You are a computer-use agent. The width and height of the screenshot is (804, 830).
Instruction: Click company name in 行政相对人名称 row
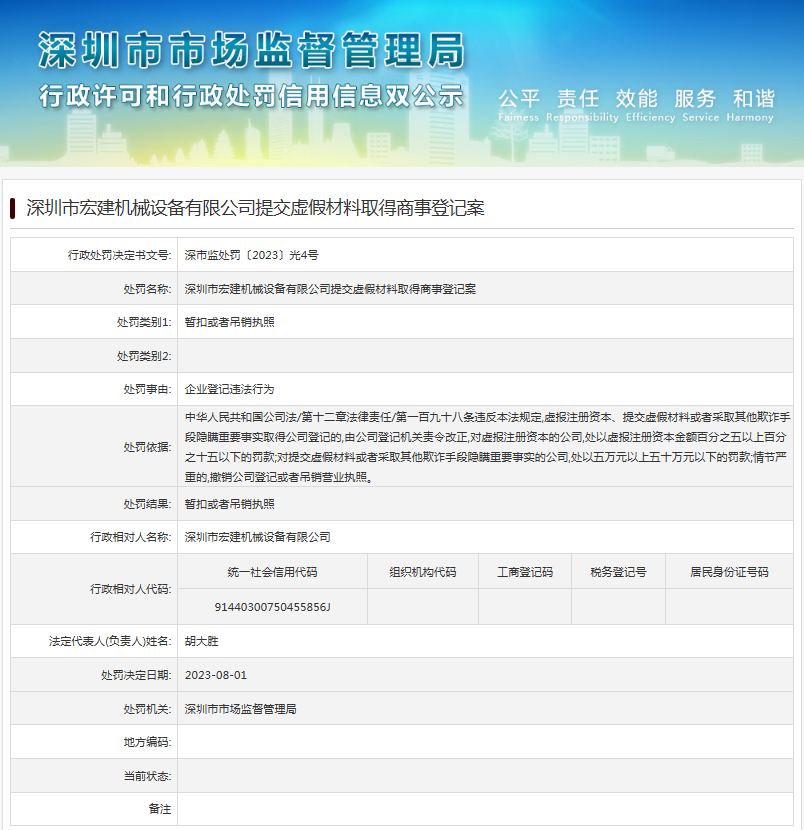tap(257, 537)
